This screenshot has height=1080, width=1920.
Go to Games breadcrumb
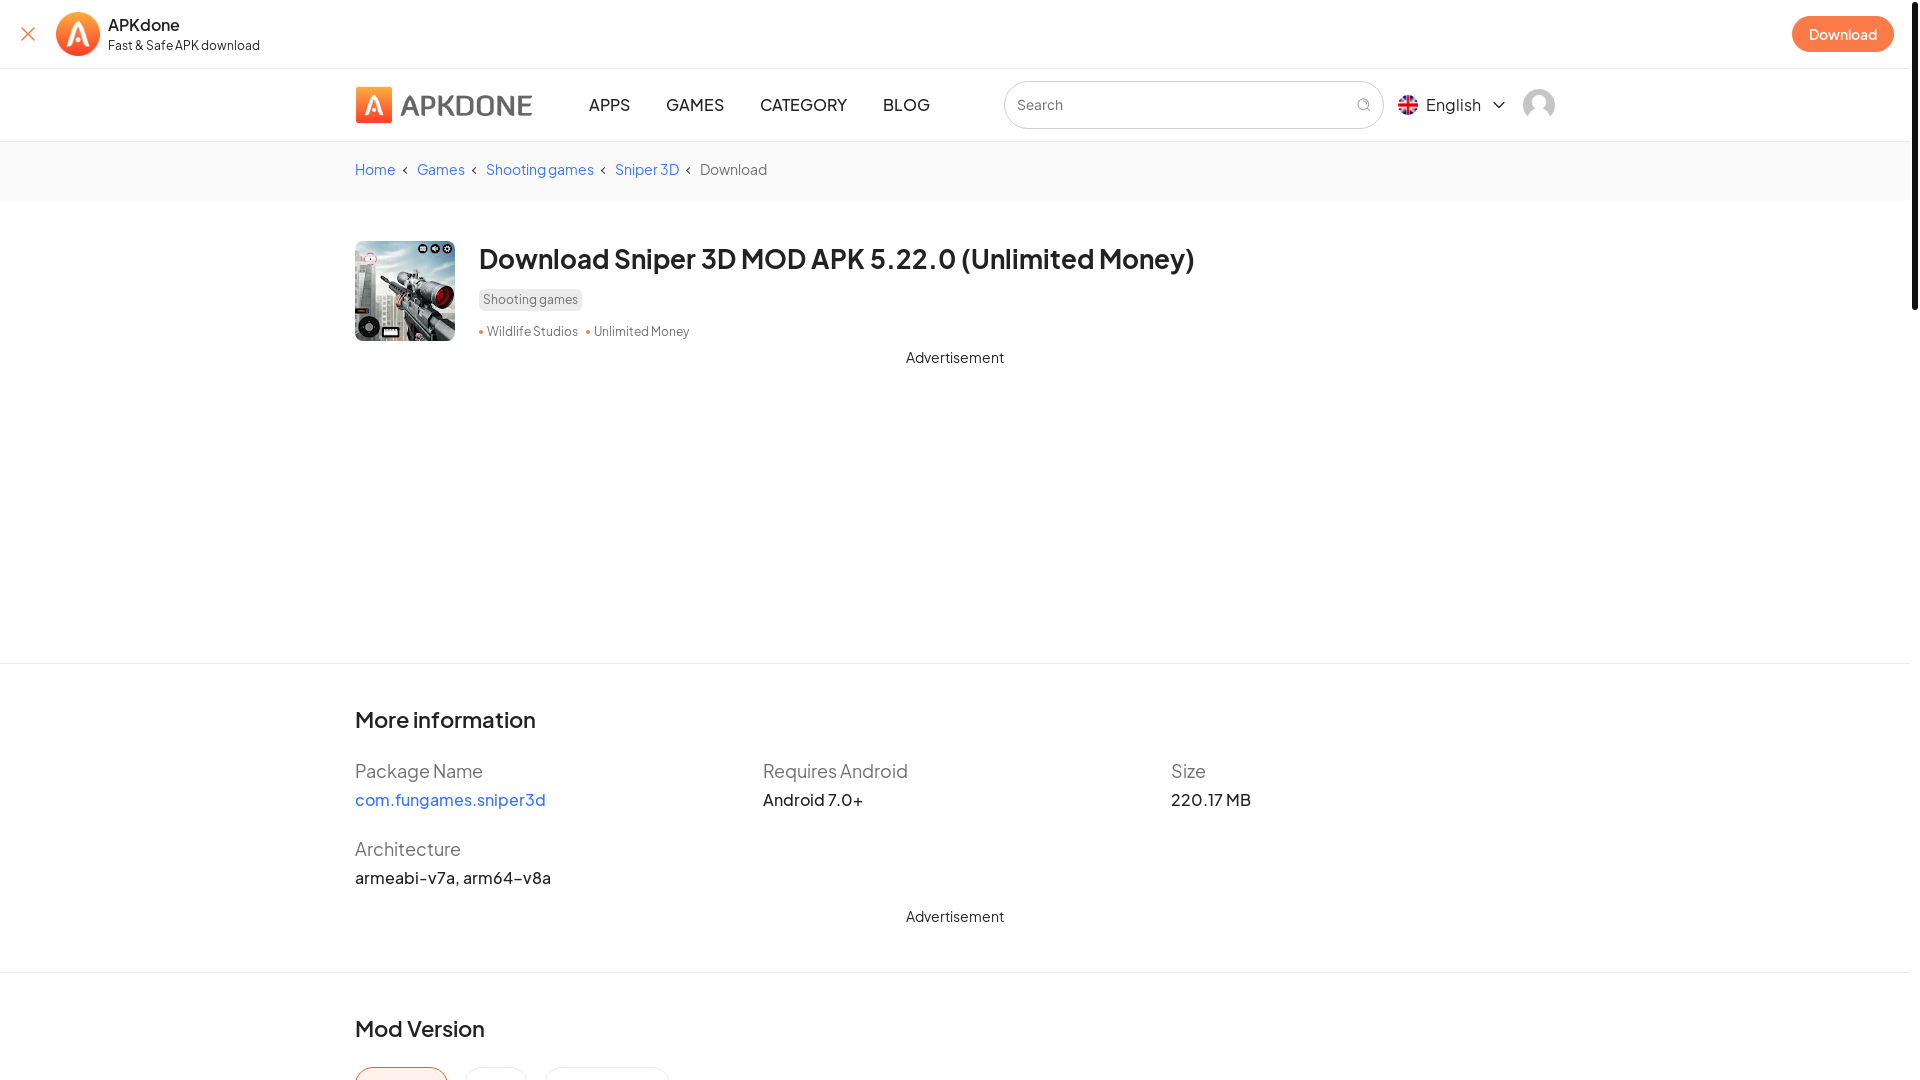[441, 170]
